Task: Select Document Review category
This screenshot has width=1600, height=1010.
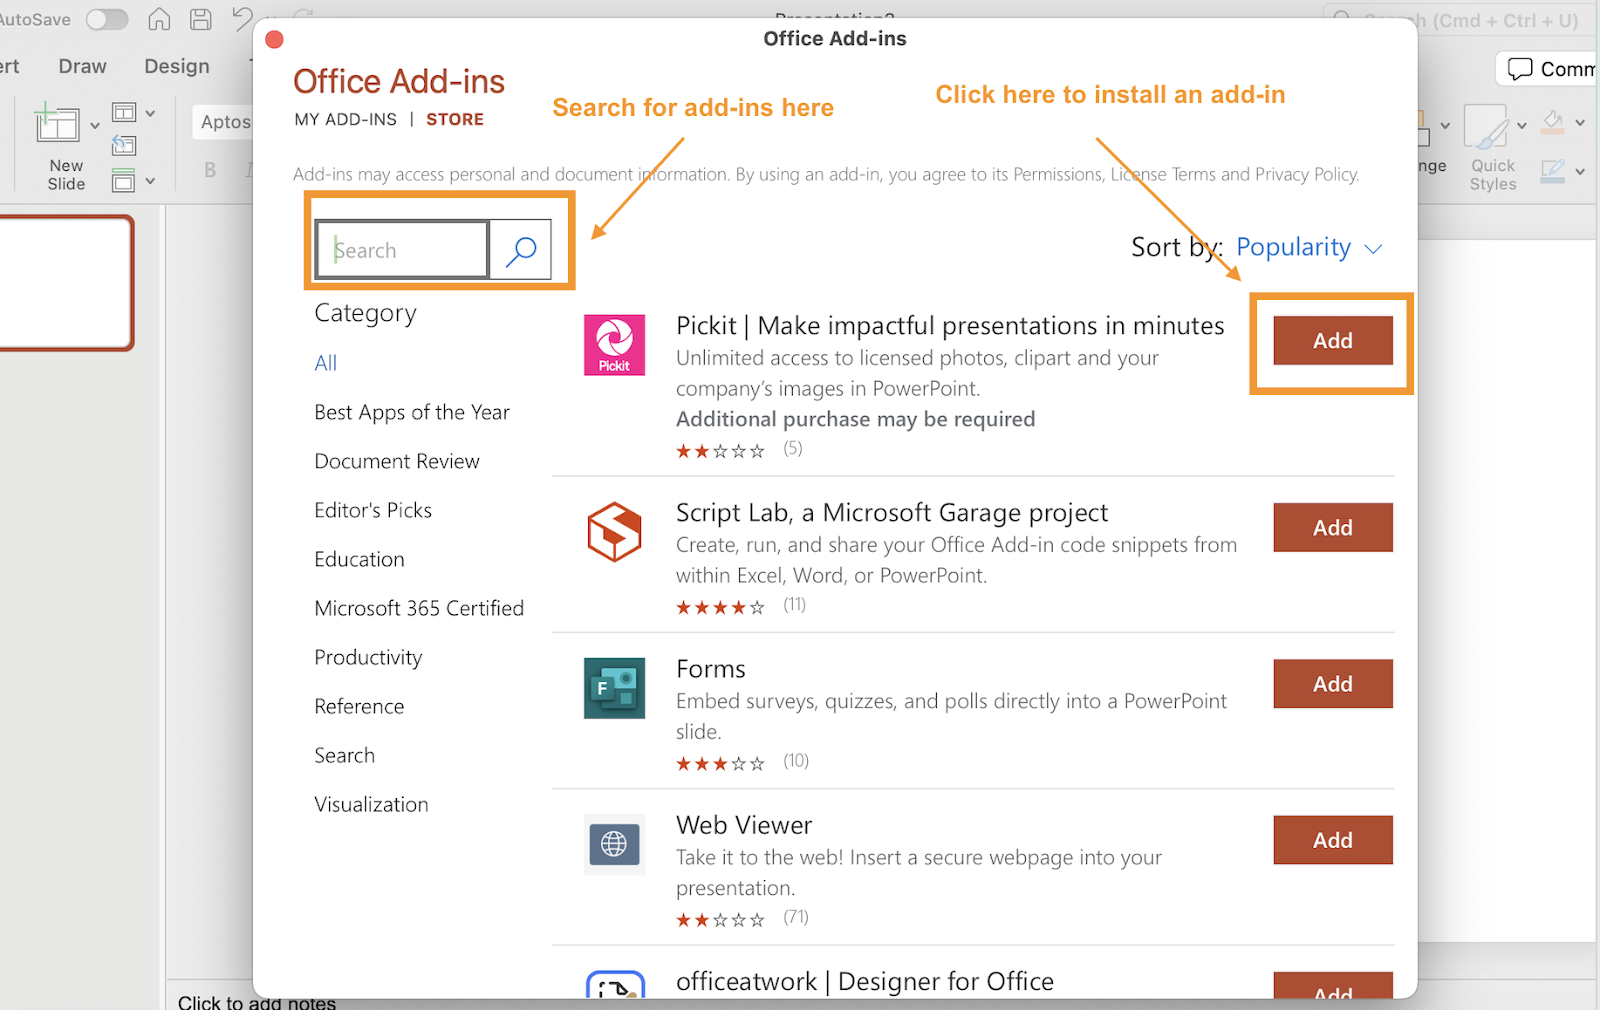Action: (397, 461)
